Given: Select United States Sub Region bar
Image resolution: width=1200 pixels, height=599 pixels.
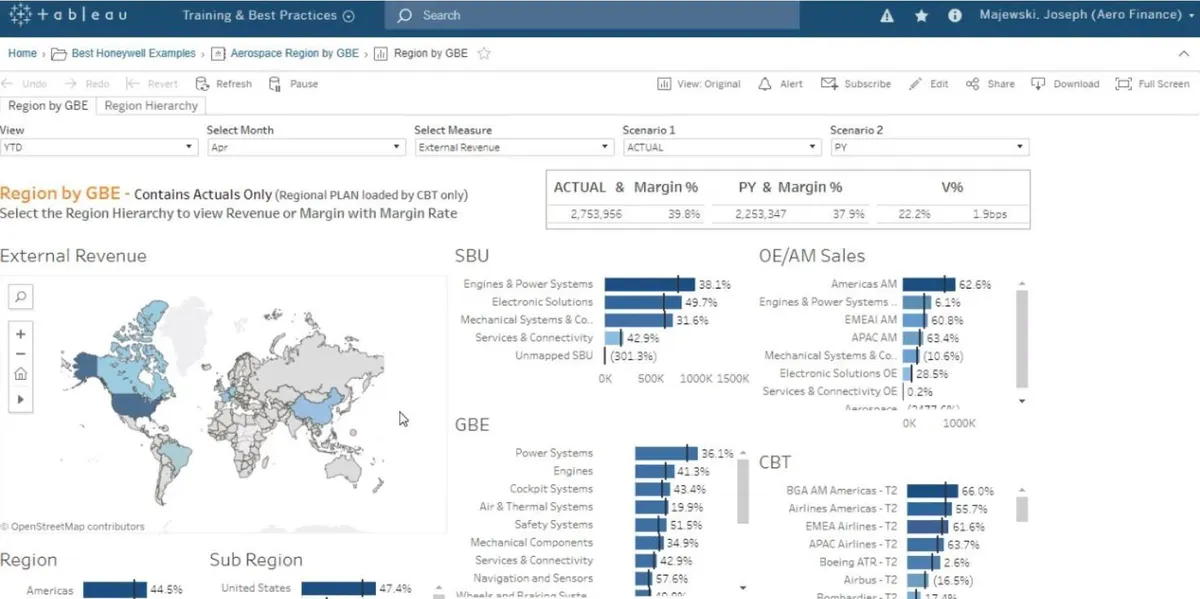Looking at the screenshot, I should [338, 589].
